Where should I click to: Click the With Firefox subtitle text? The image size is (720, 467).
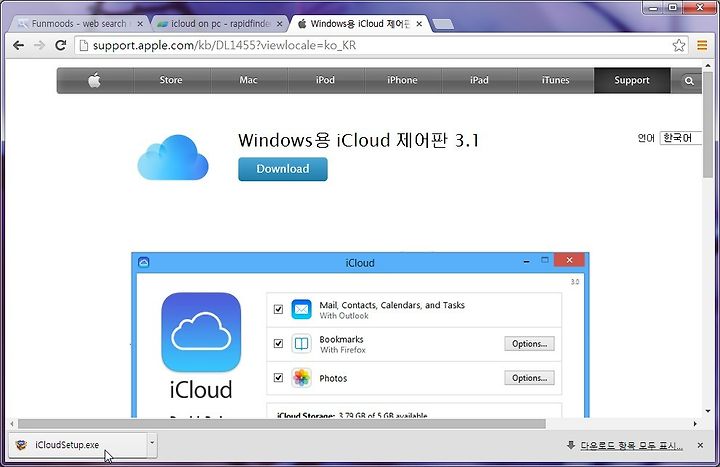(343, 350)
